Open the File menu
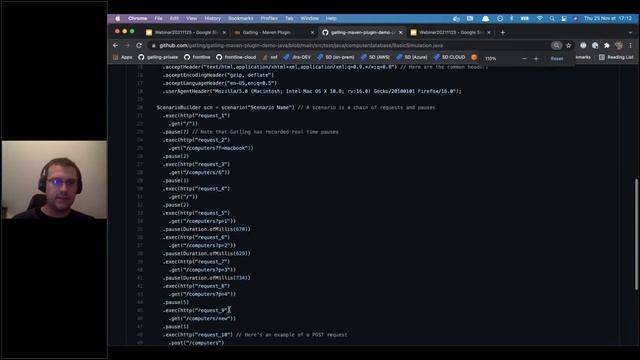The image size is (640, 360). [158, 18]
